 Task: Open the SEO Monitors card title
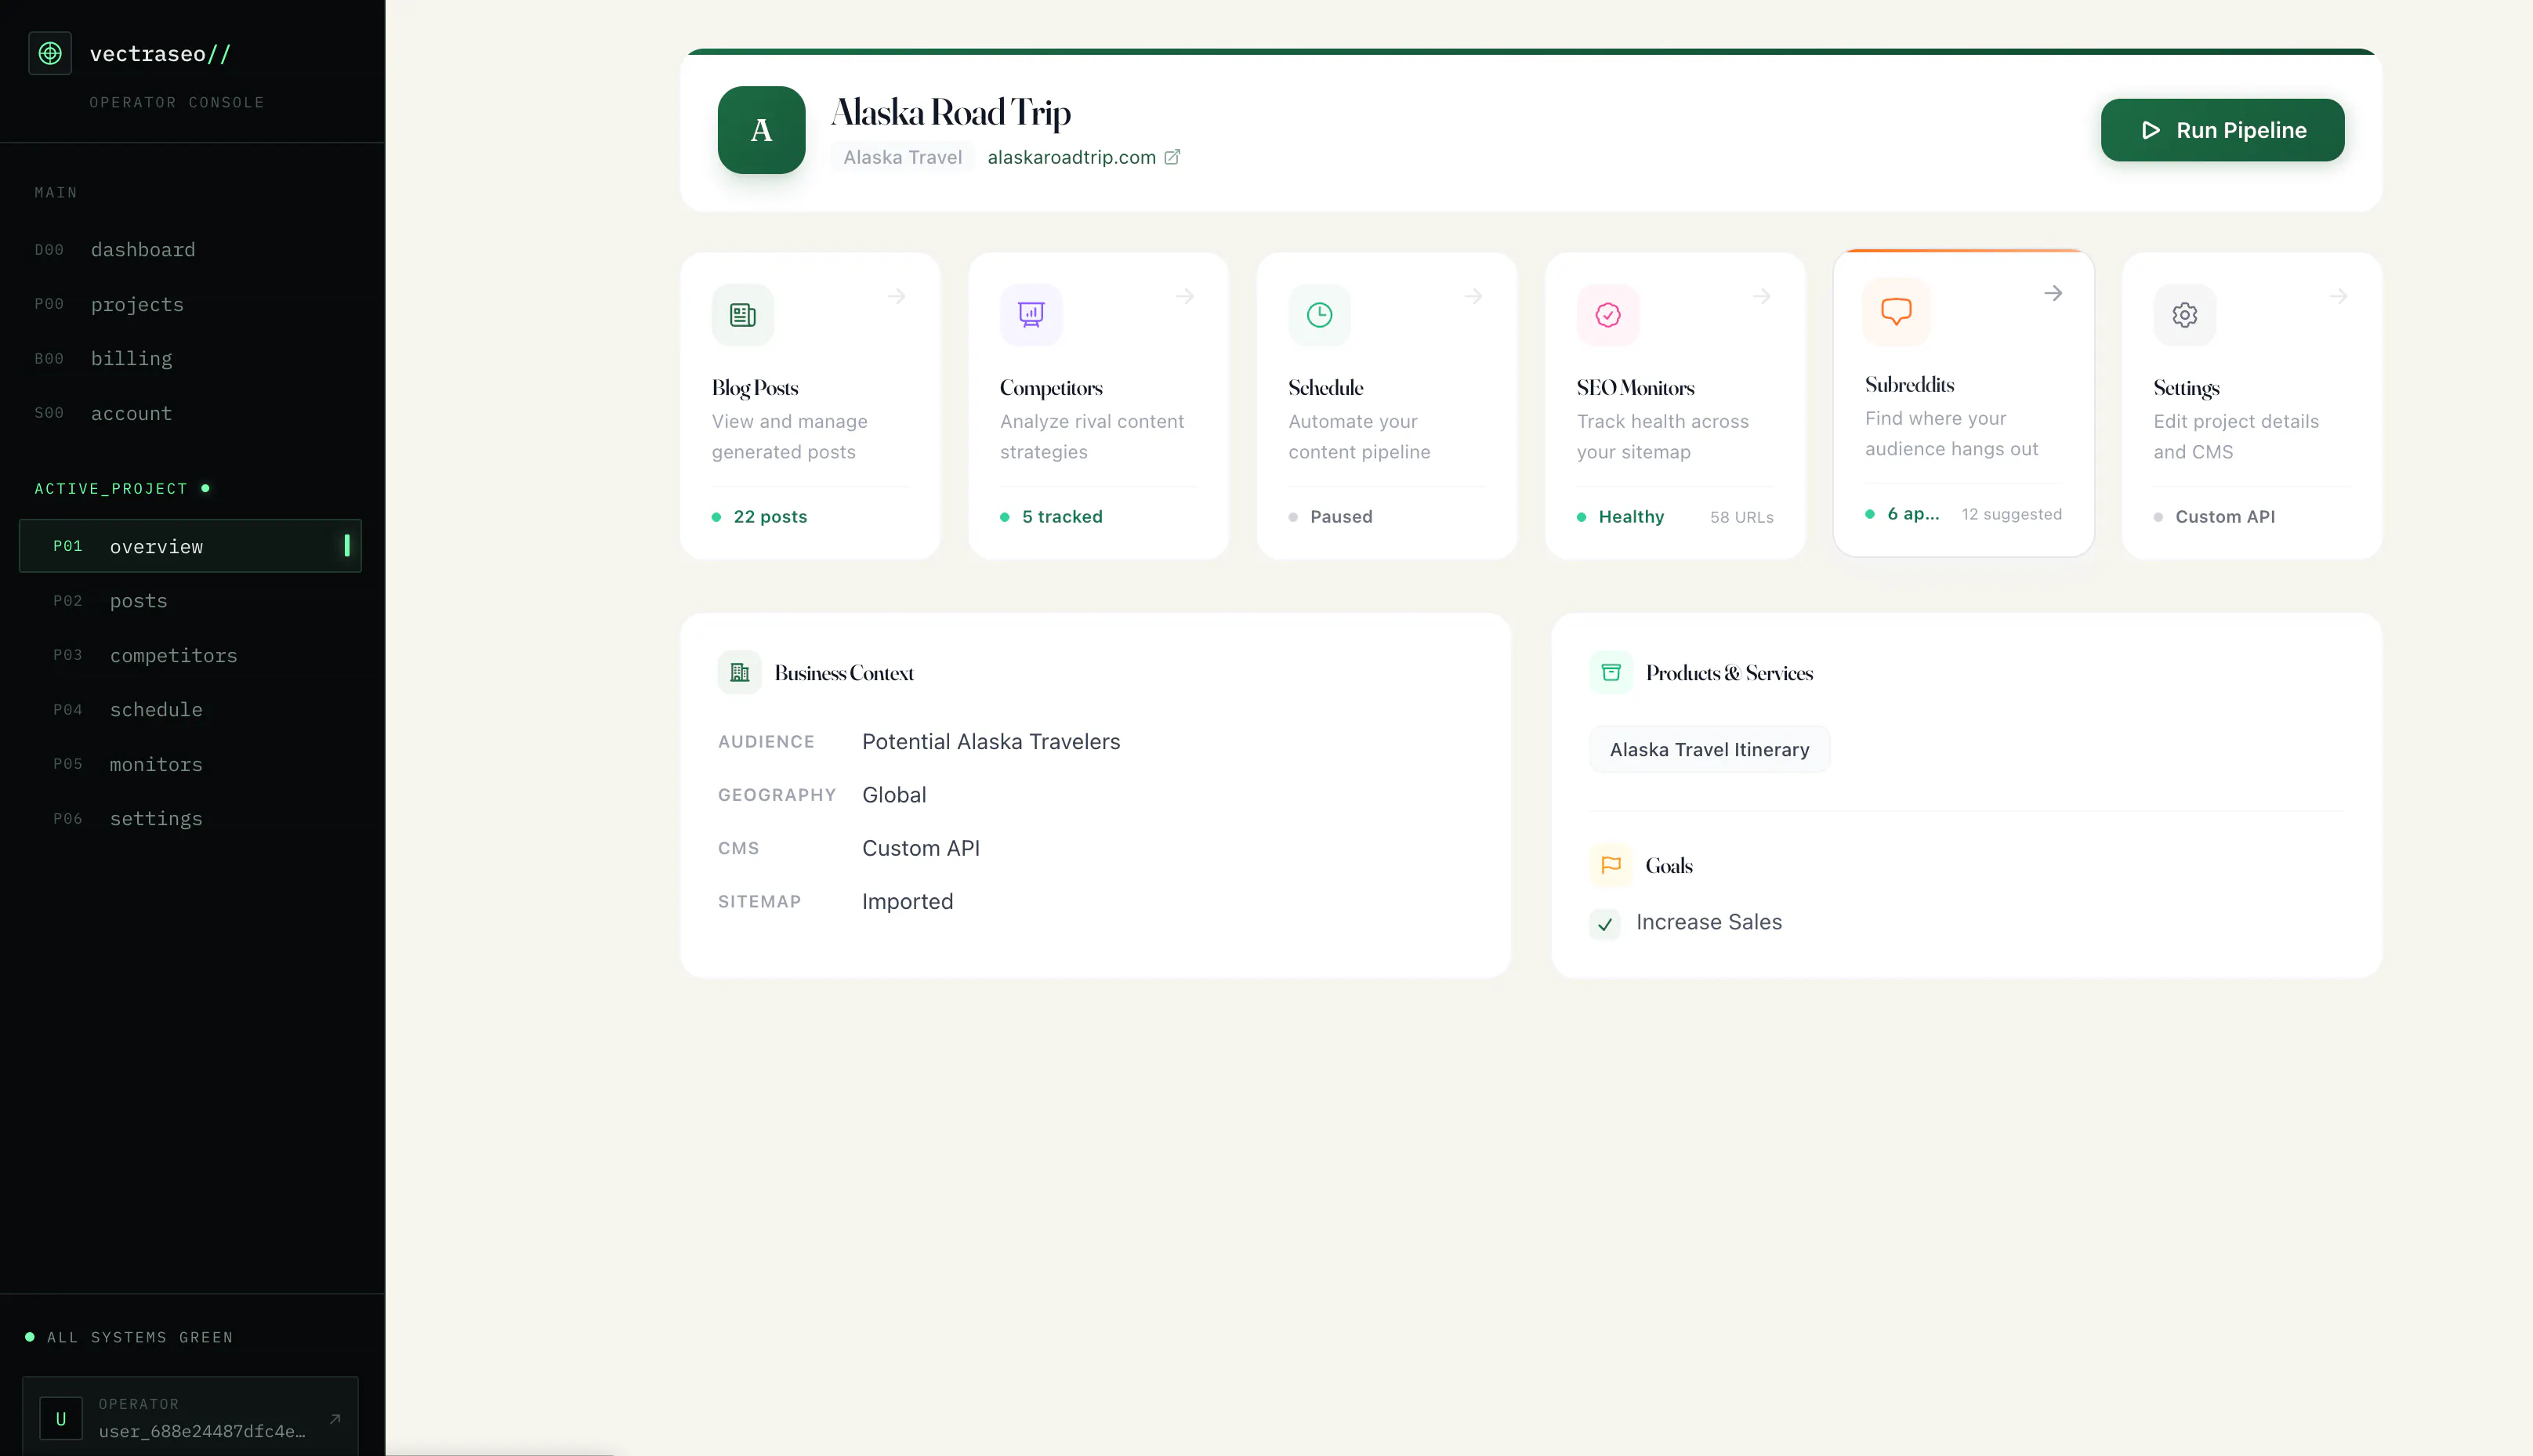(1635, 388)
